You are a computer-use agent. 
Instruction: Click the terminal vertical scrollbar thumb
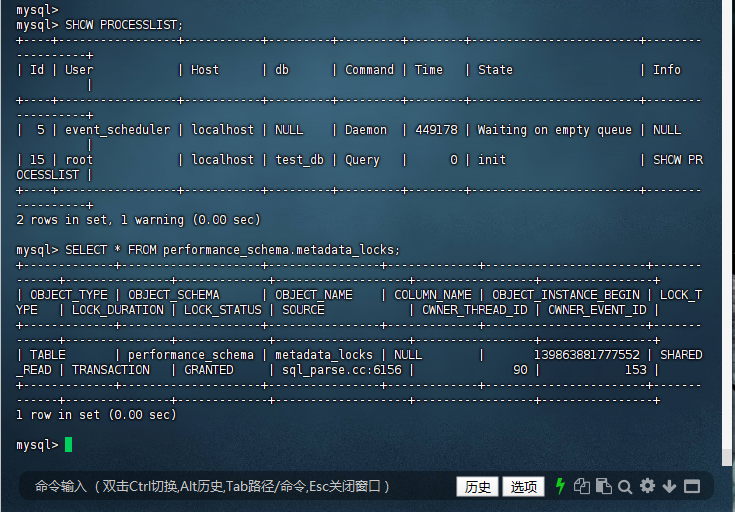(x=727, y=457)
